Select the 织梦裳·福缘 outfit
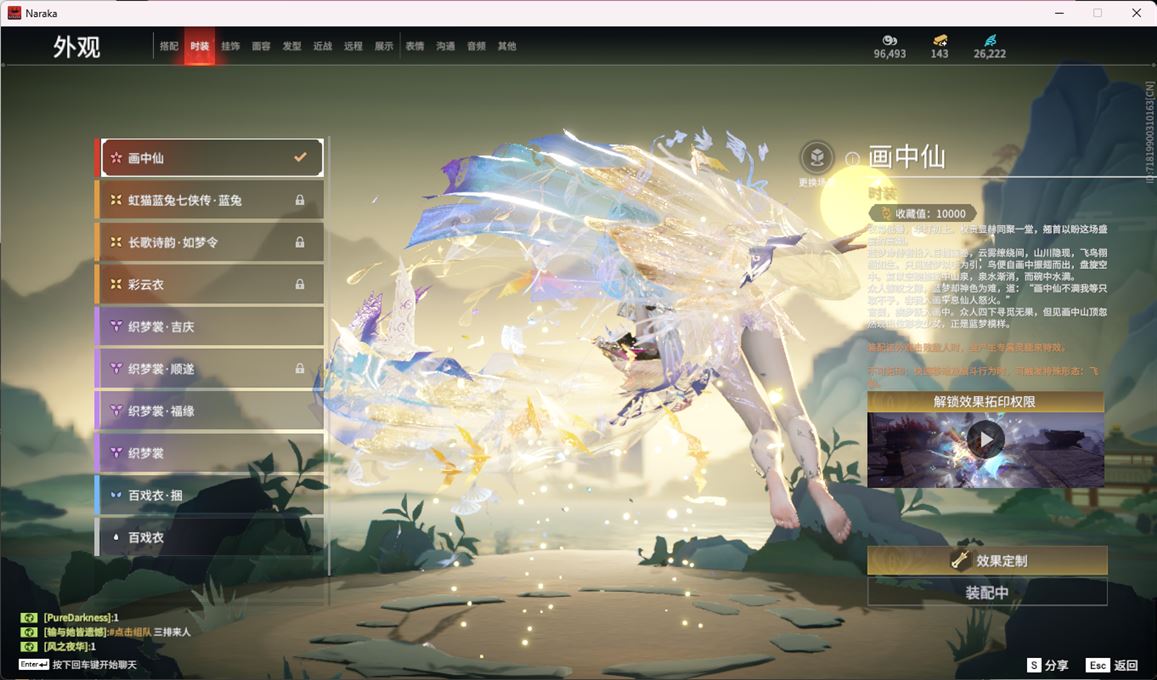This screenshot has height=680, width=1157. (x=210, y=411)
